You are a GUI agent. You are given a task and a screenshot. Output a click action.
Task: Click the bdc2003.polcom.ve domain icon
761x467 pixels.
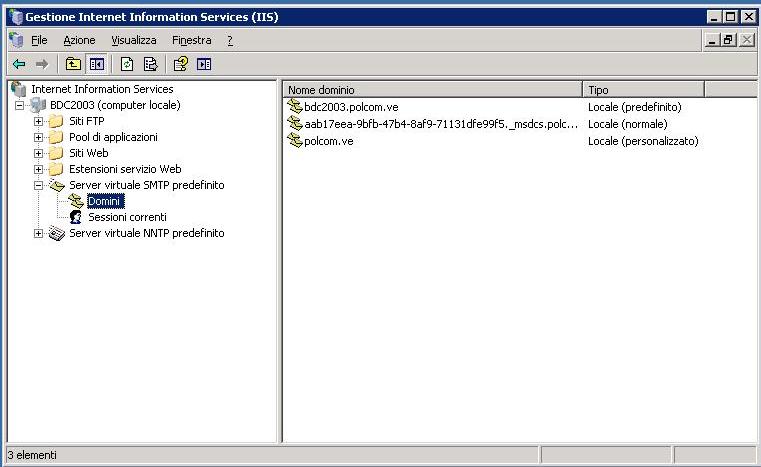click(295, 106)
